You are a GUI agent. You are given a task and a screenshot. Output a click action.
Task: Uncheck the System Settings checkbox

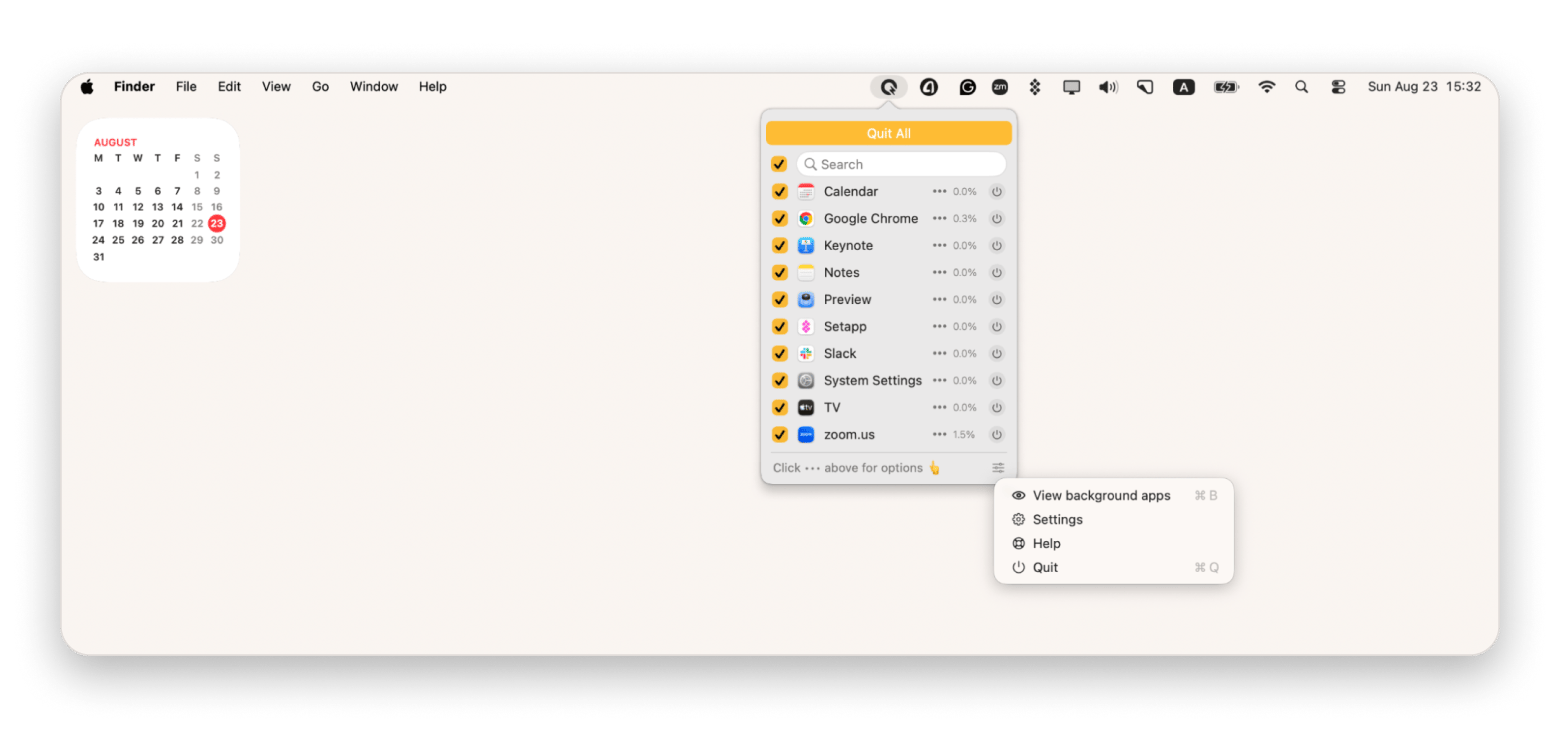click(x=779, y=381)
